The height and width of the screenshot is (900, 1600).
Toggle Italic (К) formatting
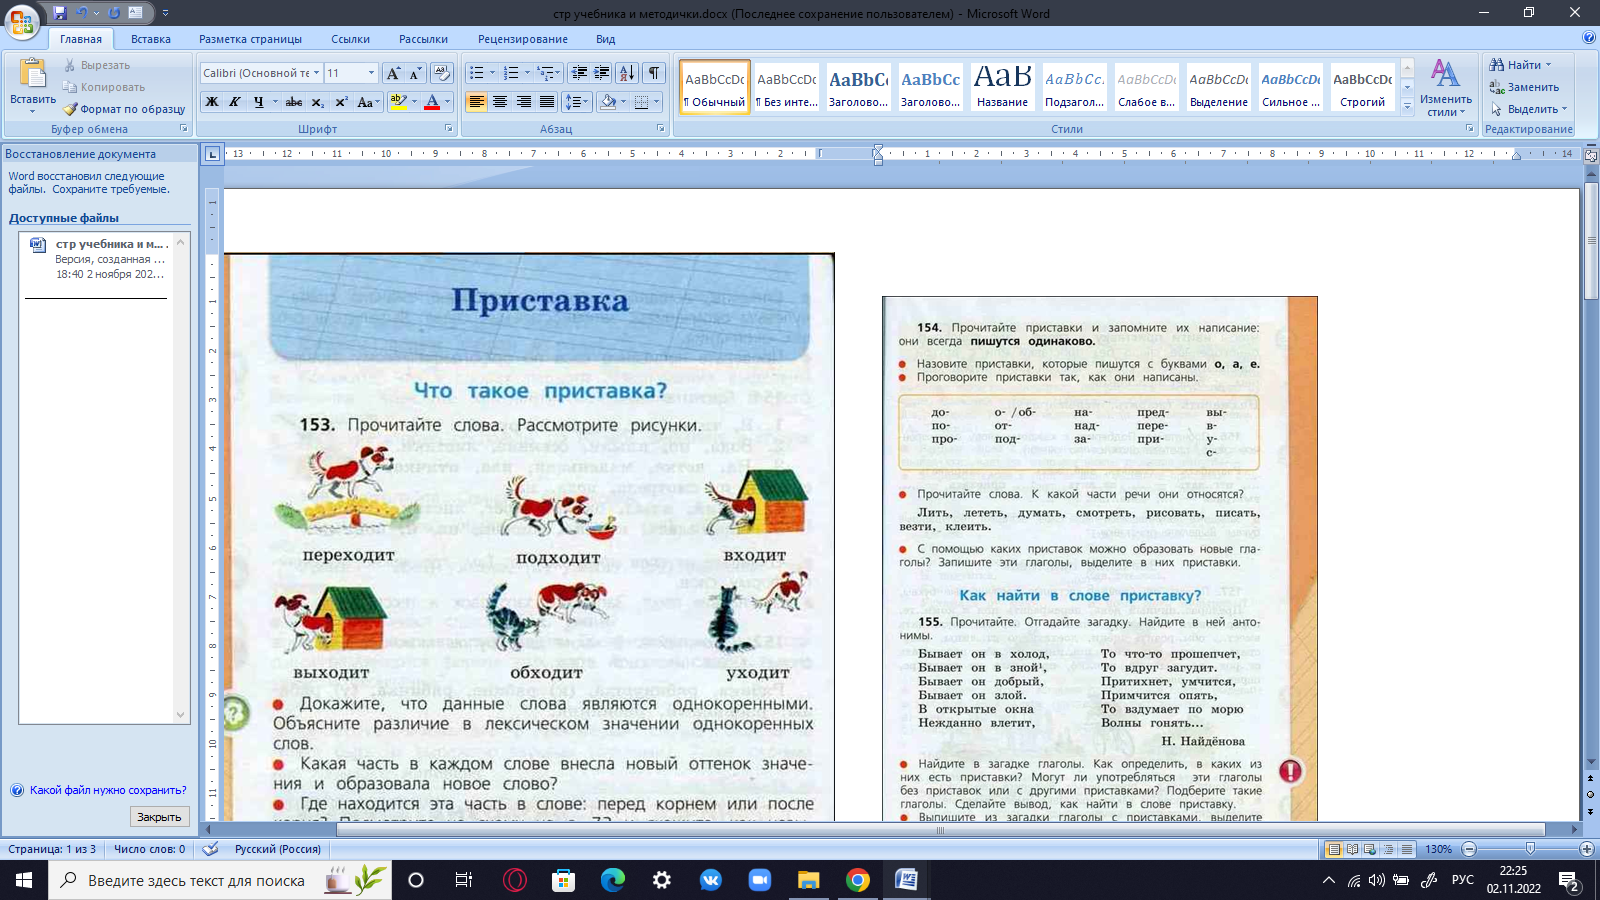tap(235, 102)
